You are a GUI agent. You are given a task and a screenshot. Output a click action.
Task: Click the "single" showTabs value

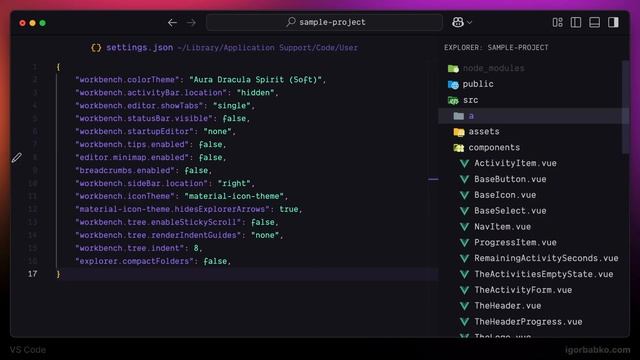coord(231,106)
